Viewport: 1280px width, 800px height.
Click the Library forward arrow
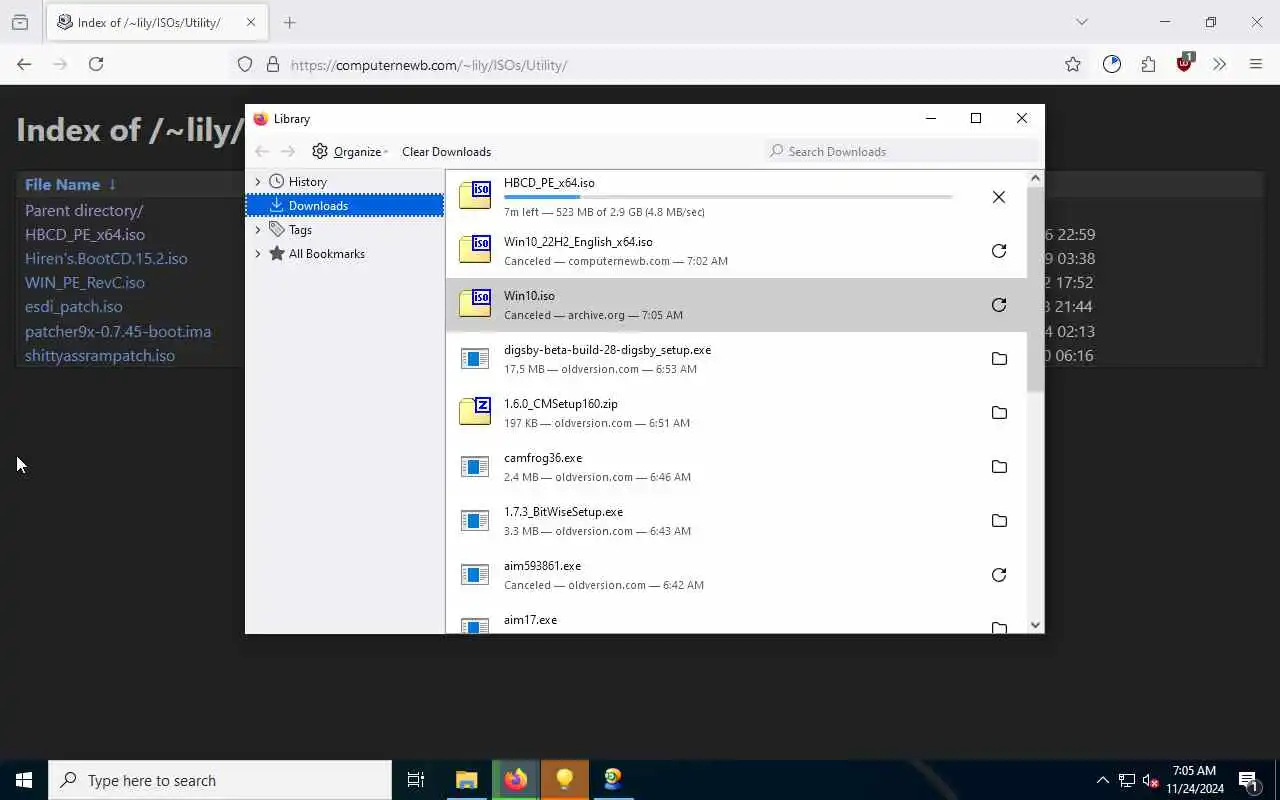tap(288, 151)
